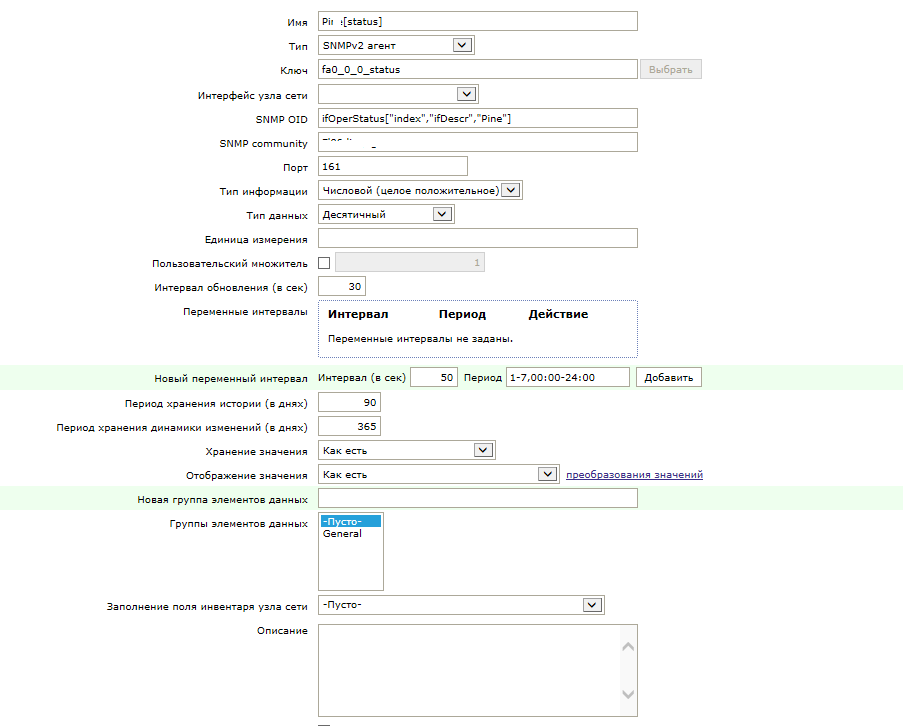Click the Описание scrollbar up arrow
The image size is (903, 726).
pyautogui.click(x=628, y=647)
